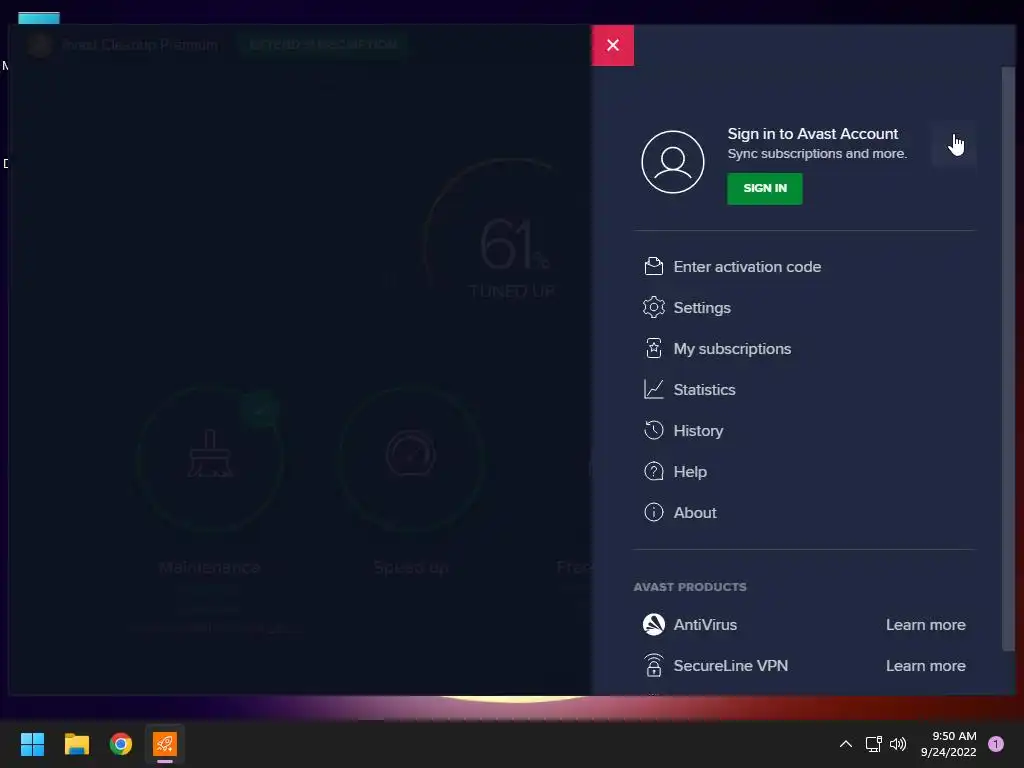Show hidden icons in system tray

tap(846, 744)
